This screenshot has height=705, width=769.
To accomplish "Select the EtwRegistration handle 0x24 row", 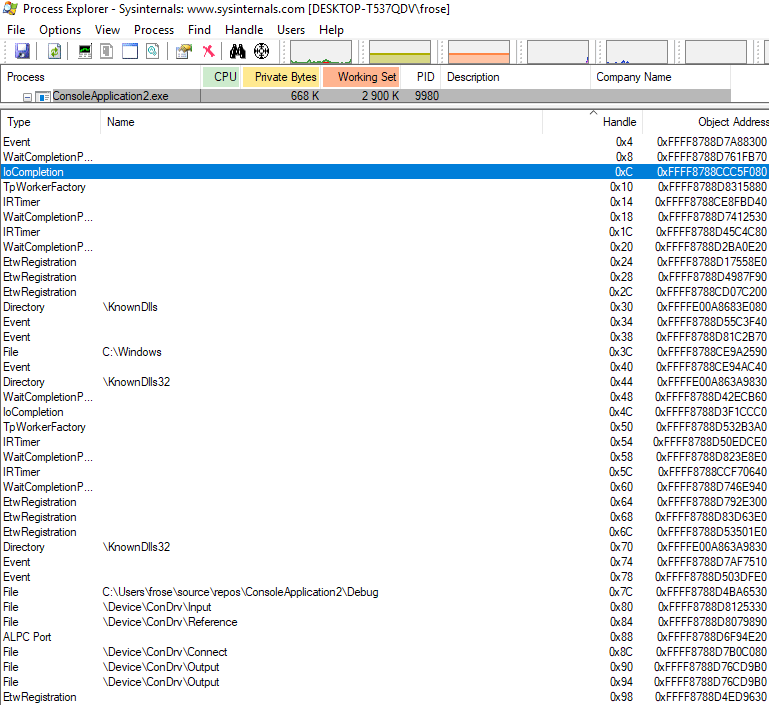I will [384, 262].
